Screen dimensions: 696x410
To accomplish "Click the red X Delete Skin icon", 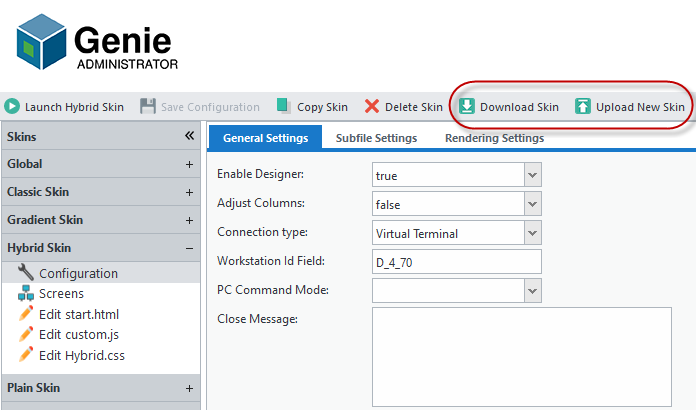I will [372, 106].
